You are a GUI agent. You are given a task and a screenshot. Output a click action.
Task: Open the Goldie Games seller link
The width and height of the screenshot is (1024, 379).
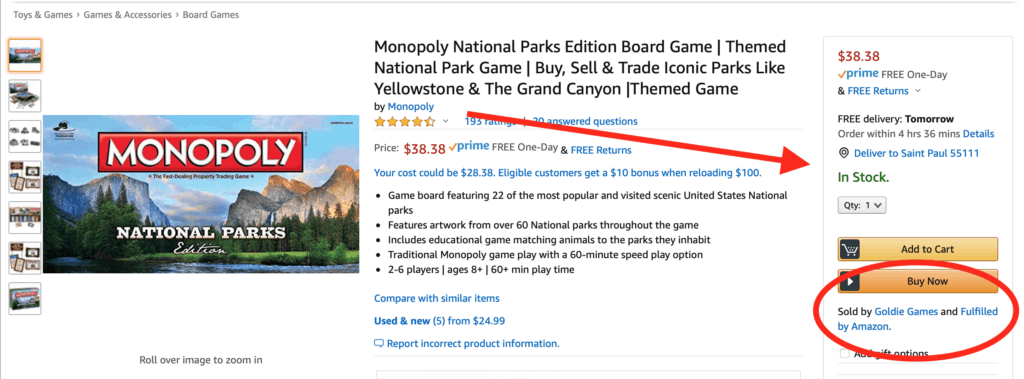click(906, 312)
